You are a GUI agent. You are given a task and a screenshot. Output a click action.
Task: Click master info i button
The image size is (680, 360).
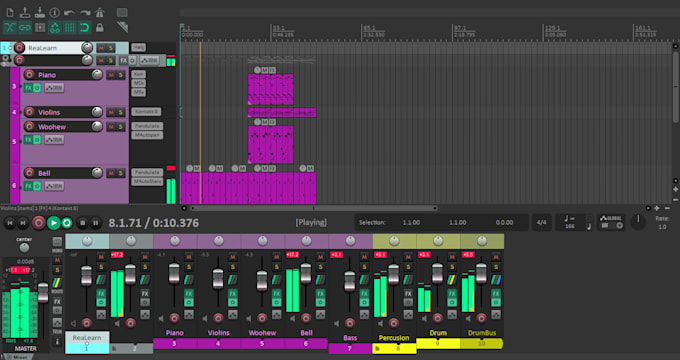coord(57,342)
